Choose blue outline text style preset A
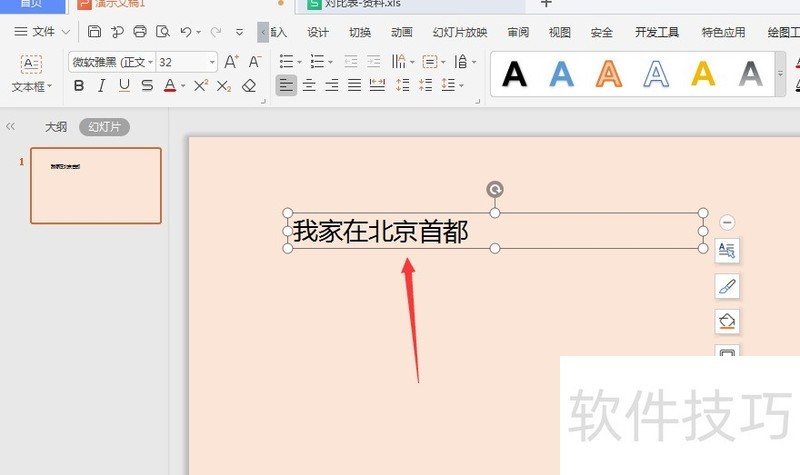The image size is (800, 475). tap(656, 74)
